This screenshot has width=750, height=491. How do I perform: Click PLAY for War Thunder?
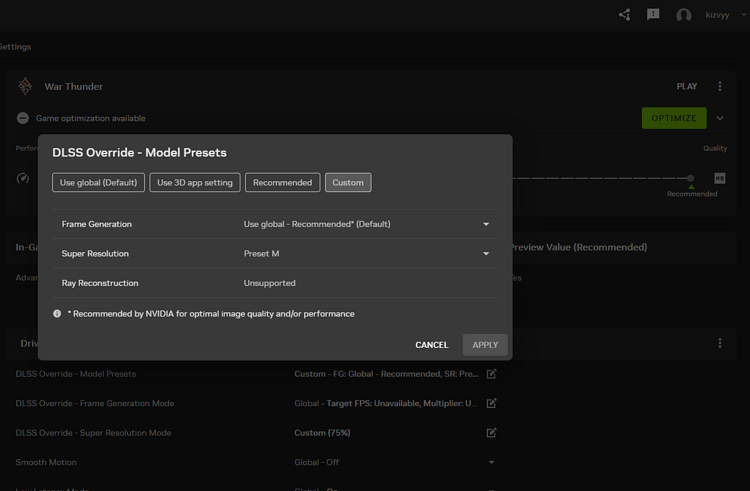point(687,87)
